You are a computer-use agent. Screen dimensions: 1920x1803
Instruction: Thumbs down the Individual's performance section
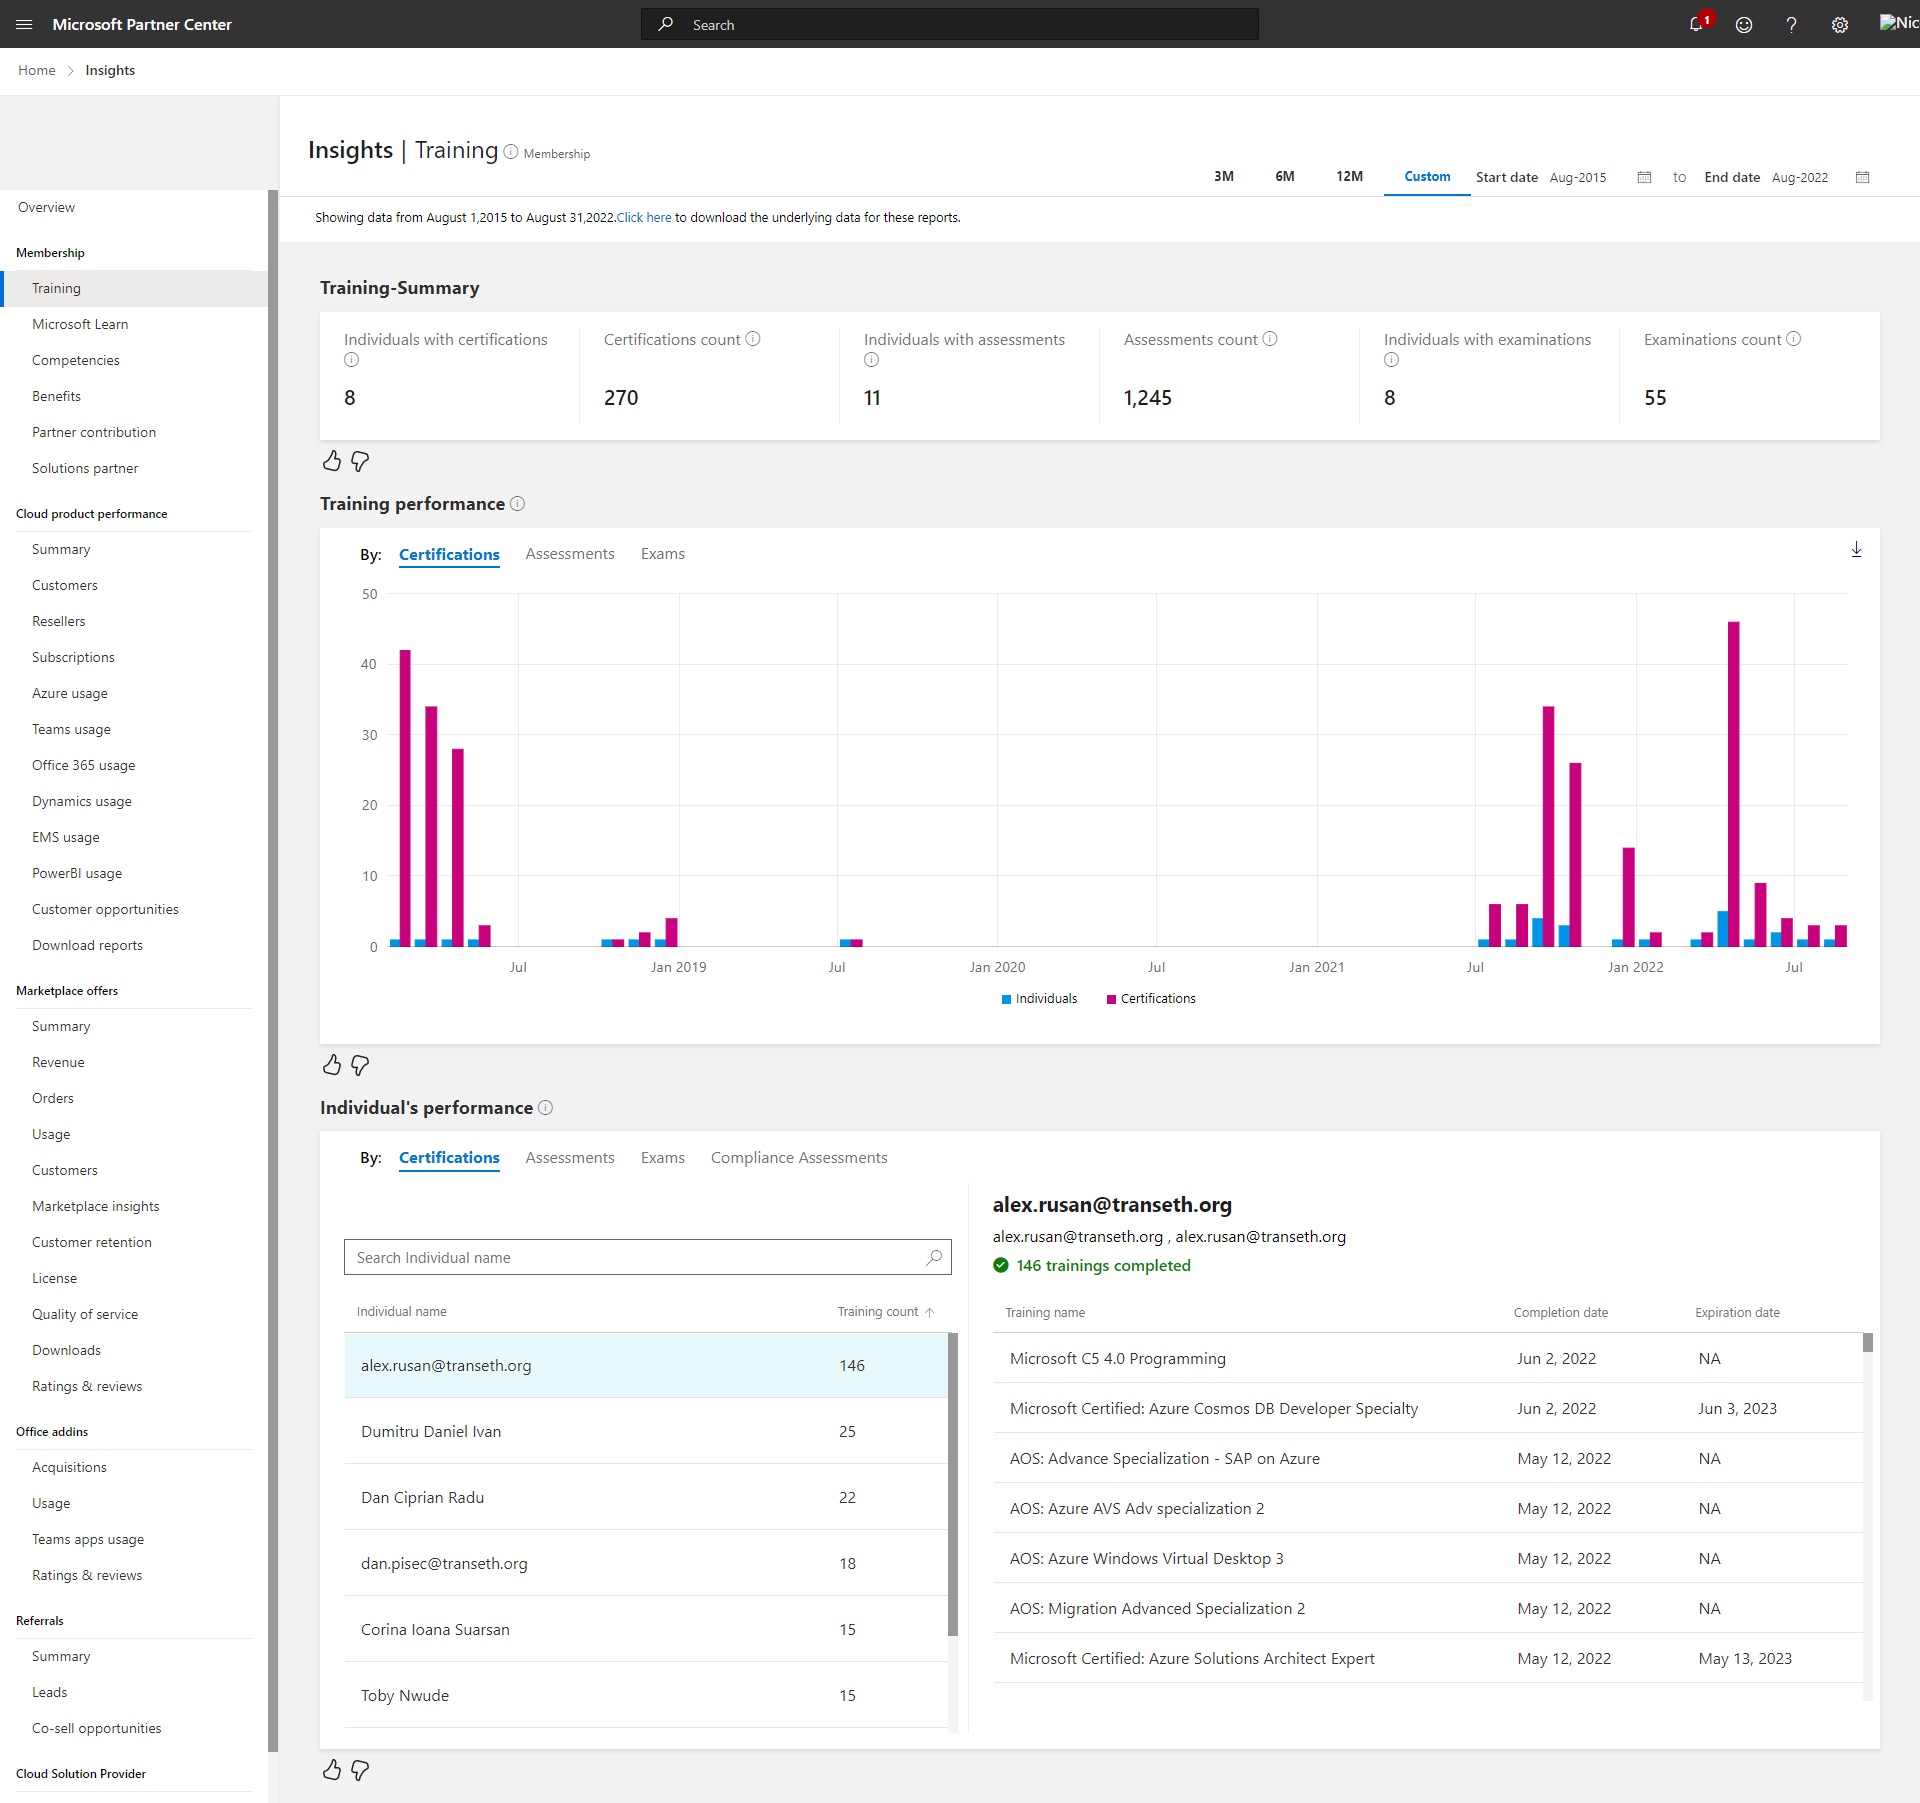pyautogui.click(x=360, y=1770)
